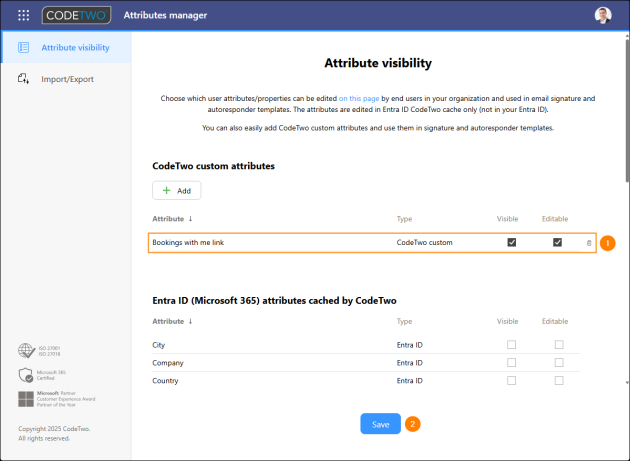Follow the 'on this page' link
The image size is (630, 461).
pyautogui.click(x=359, y=98)
